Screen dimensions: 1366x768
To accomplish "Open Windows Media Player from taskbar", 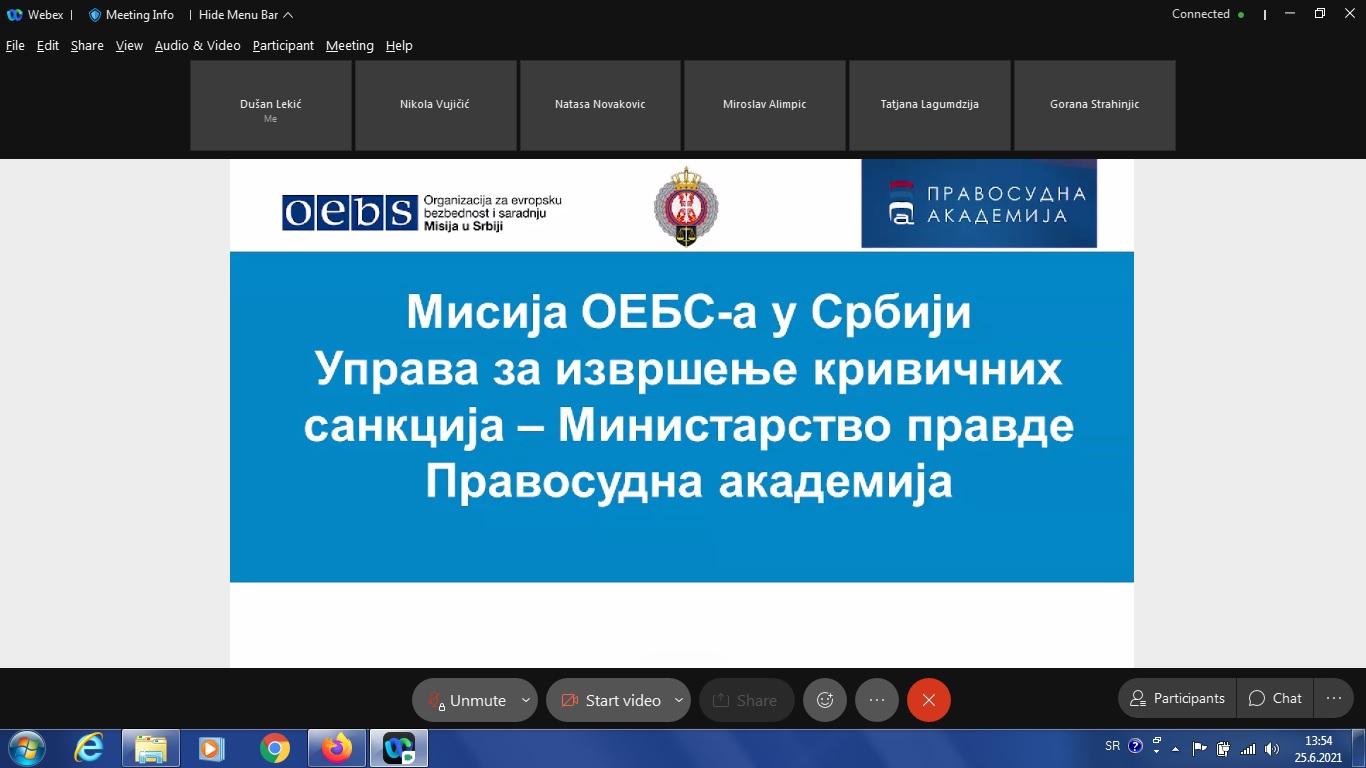I will (211, 748).
